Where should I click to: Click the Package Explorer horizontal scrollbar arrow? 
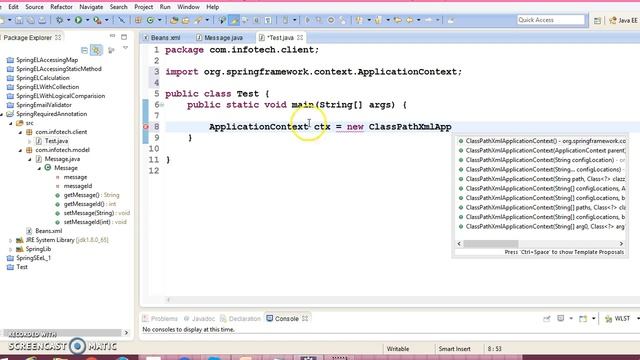[x=126, y=333]
